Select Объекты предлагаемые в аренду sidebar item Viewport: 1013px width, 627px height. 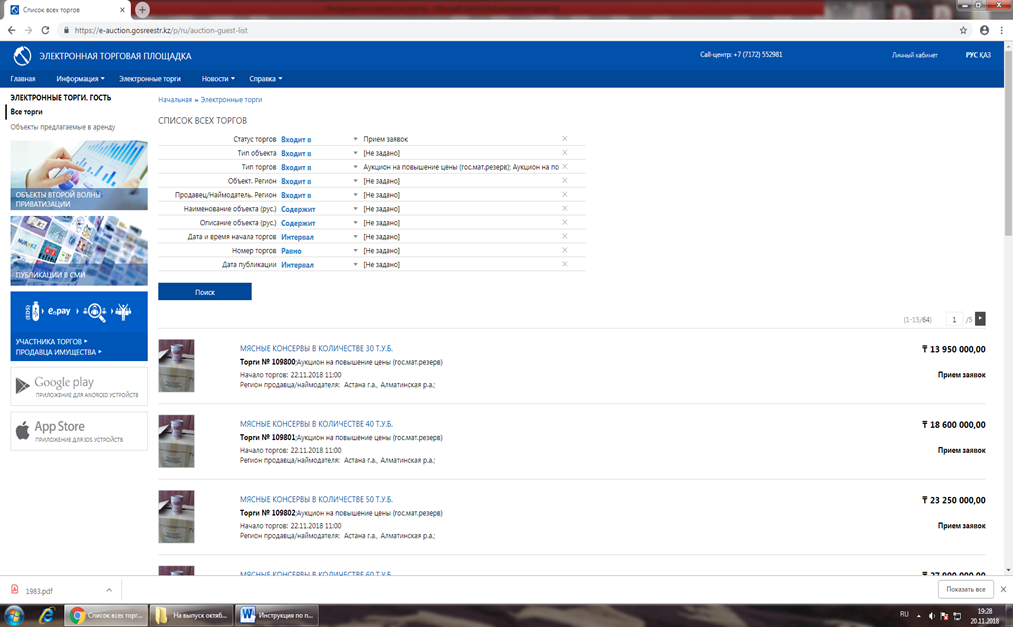pos(63,127)
